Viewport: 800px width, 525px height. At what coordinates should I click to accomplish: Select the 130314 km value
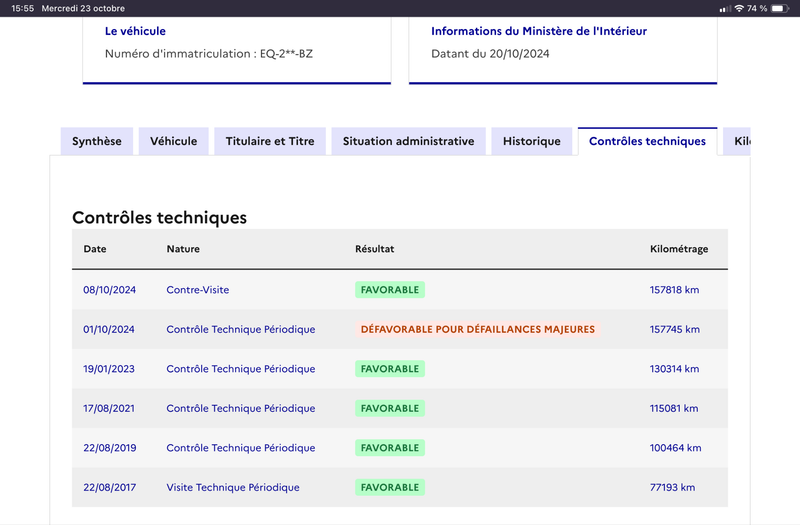point(674,369)
